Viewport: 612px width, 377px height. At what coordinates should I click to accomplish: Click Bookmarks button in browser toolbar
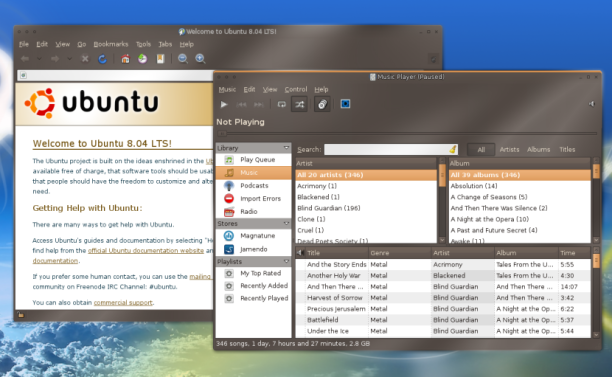tap(160, 59)
